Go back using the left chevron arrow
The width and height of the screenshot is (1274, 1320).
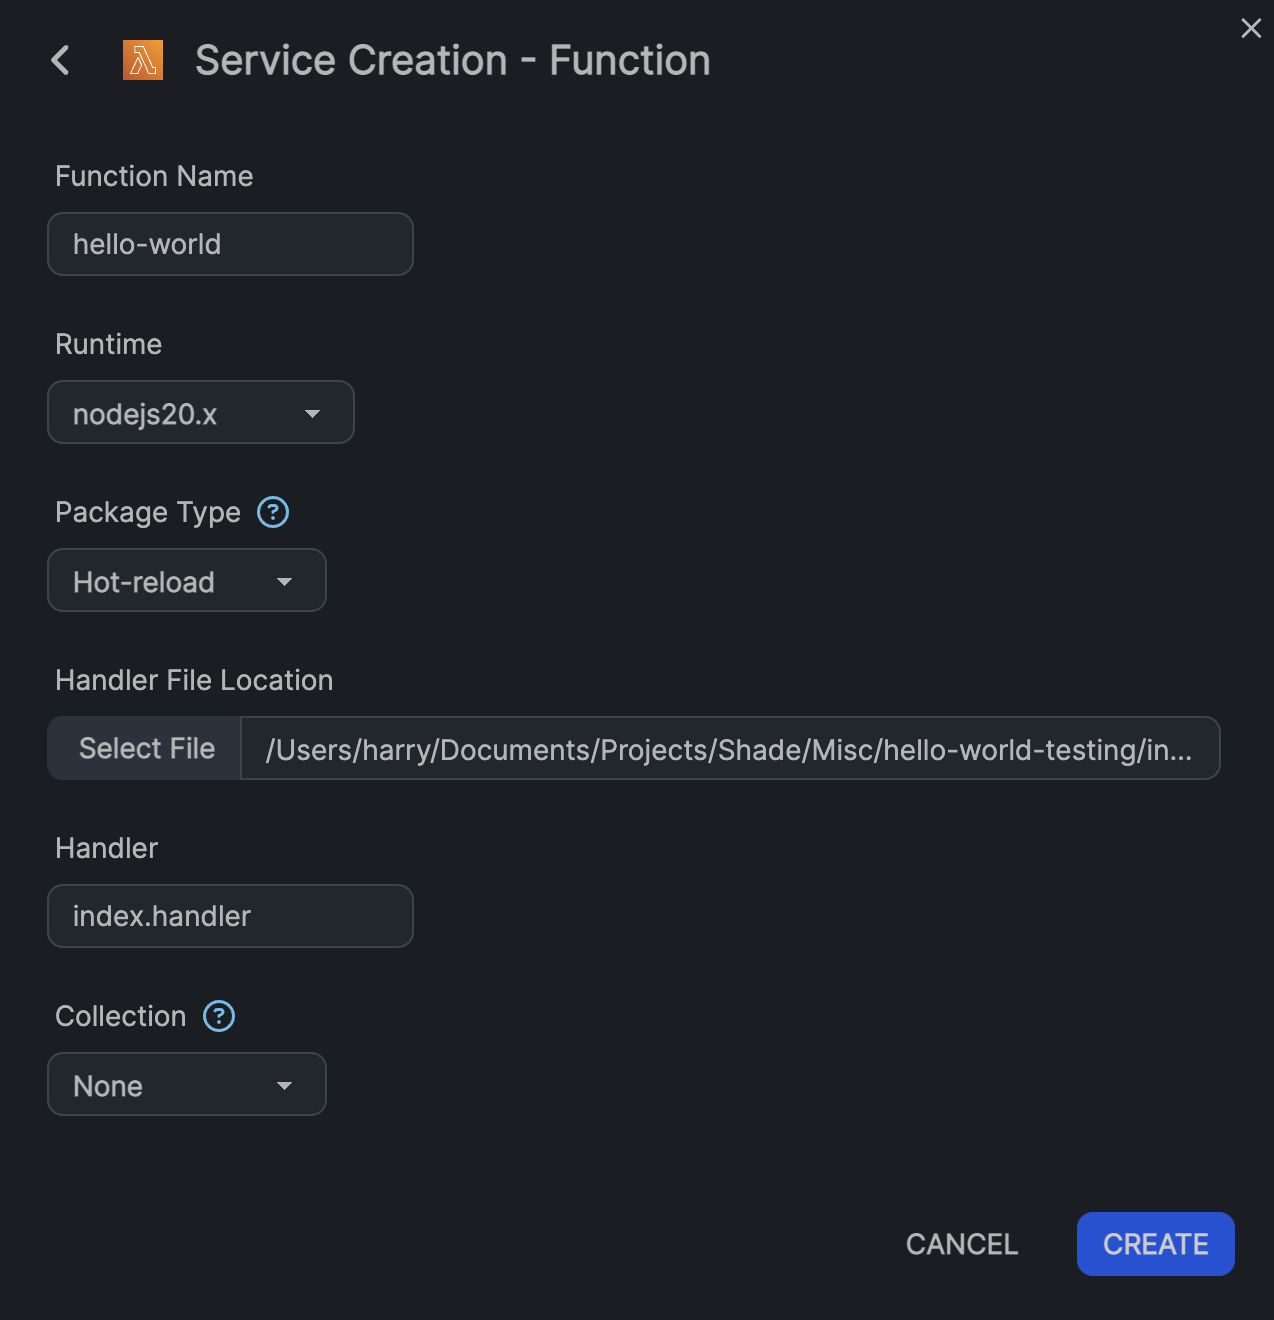(x=61, y=60)
